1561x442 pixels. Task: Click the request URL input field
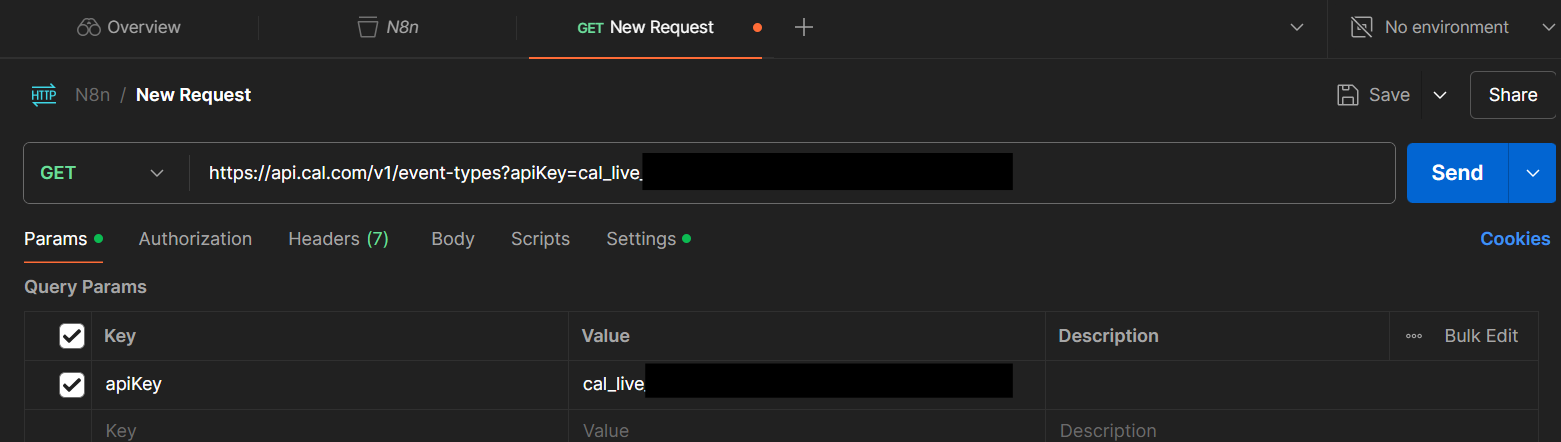(1200, 173)
